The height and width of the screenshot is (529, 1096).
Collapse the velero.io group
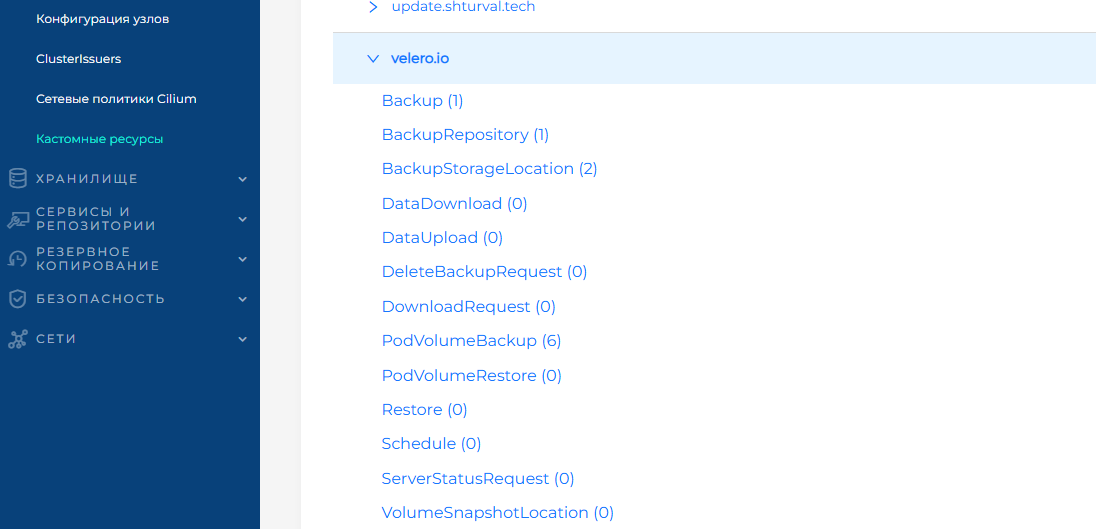[x=373, y=59]
